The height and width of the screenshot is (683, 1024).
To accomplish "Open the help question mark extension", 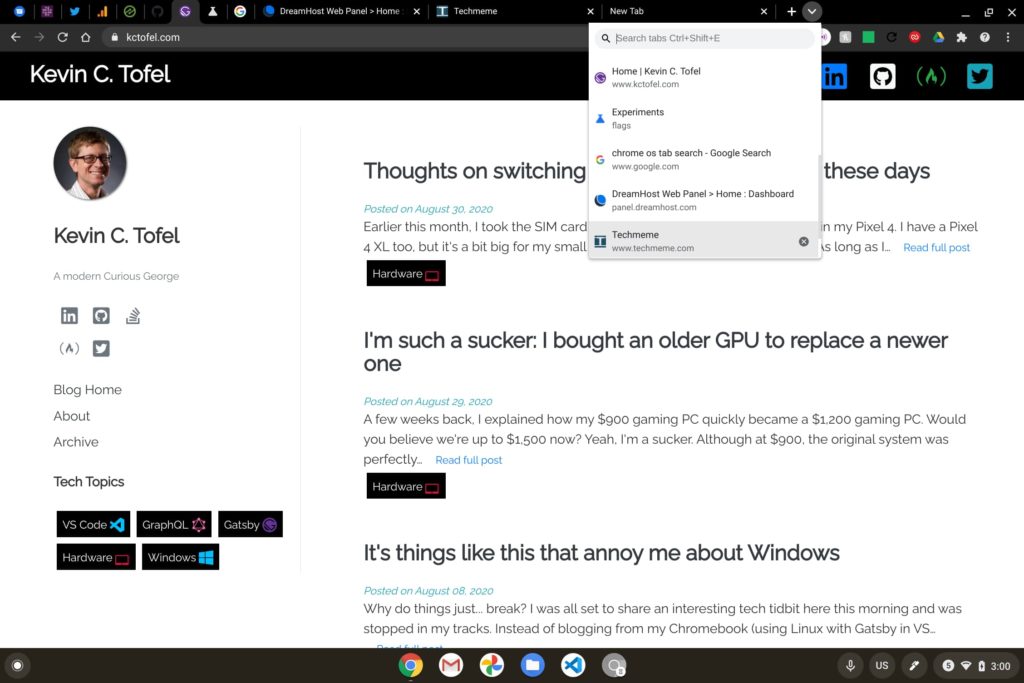I will click(985, 37).
